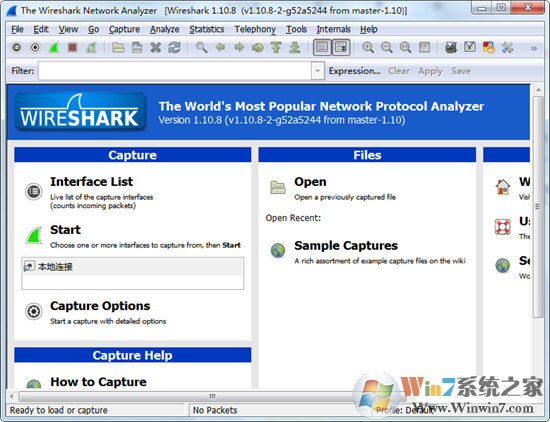This screenshot has height=422, width=550.
Task: Open capture interfaces list toolbar icon
Action: (x=16, y=47)
